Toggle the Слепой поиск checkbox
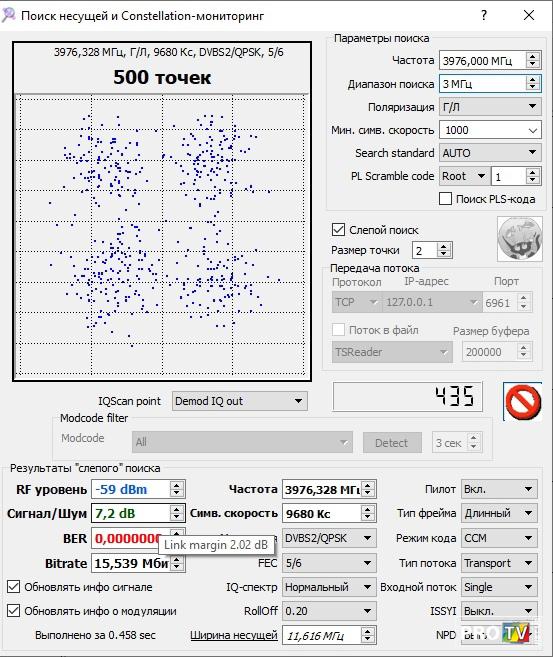 tap(338, 230)
